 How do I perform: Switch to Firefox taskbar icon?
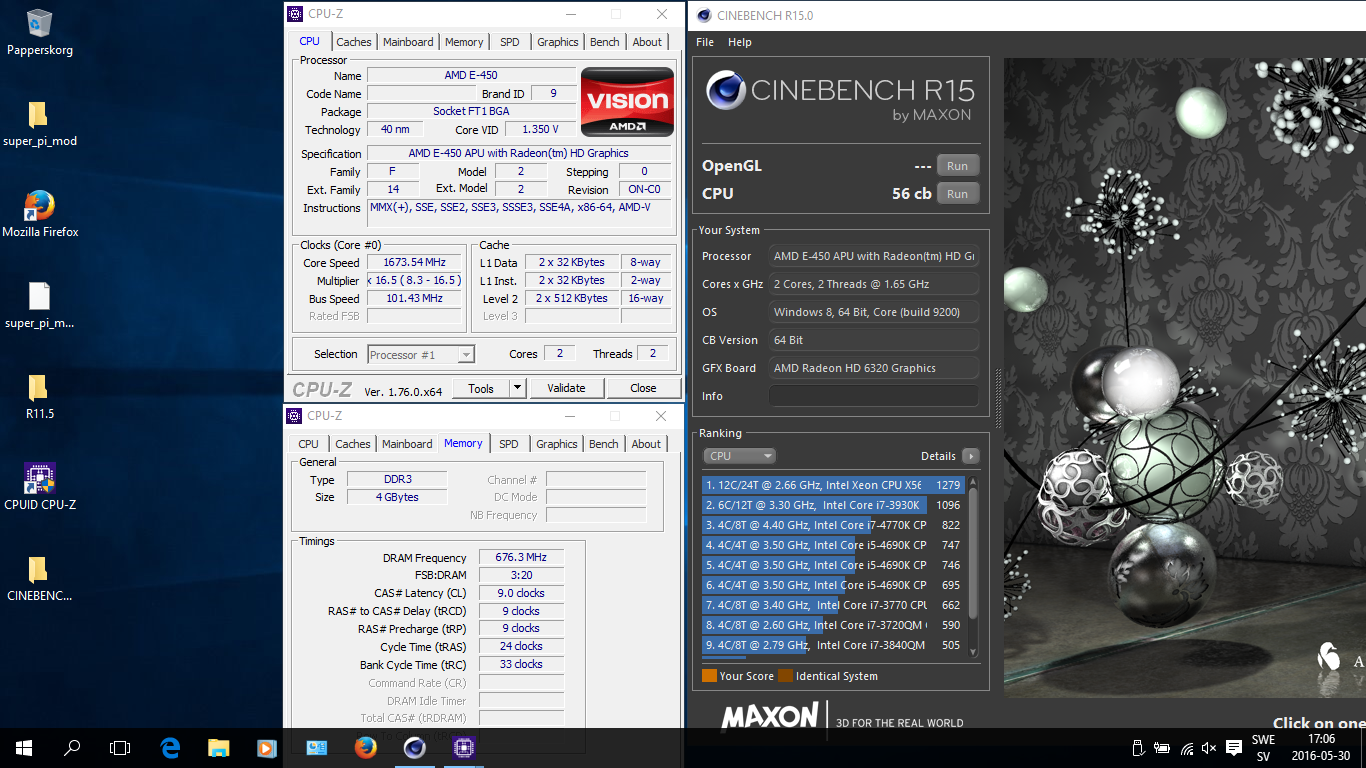click(x=365, y=747)
